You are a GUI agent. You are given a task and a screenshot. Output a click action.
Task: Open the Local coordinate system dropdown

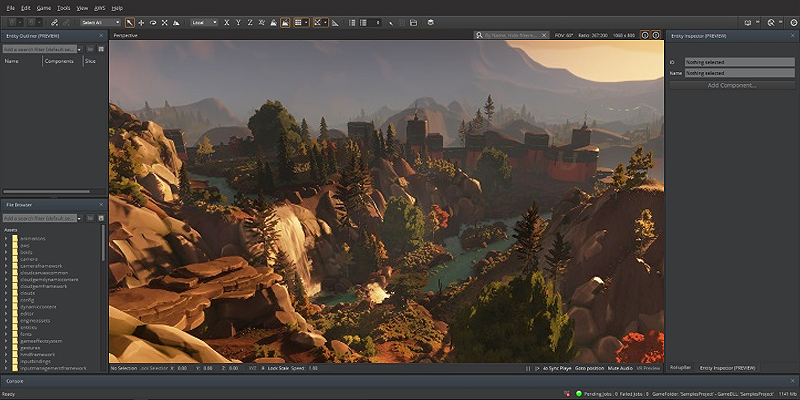204,22
